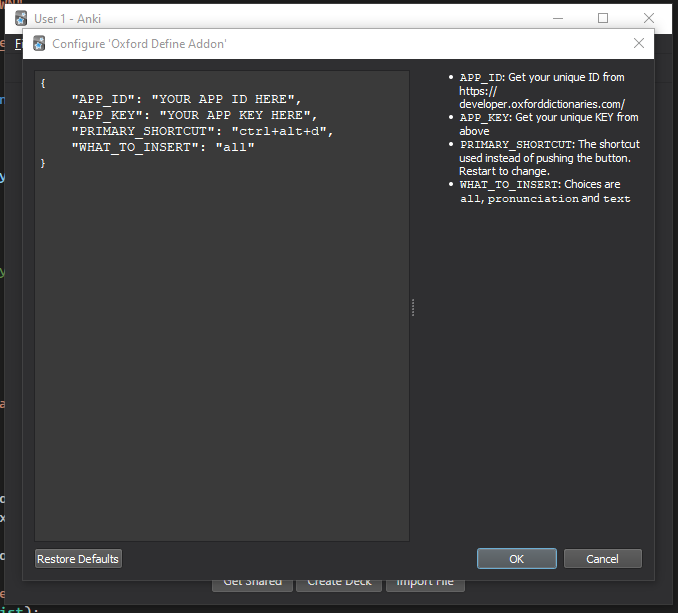Confirm the configuration with OK

(516, 559)
